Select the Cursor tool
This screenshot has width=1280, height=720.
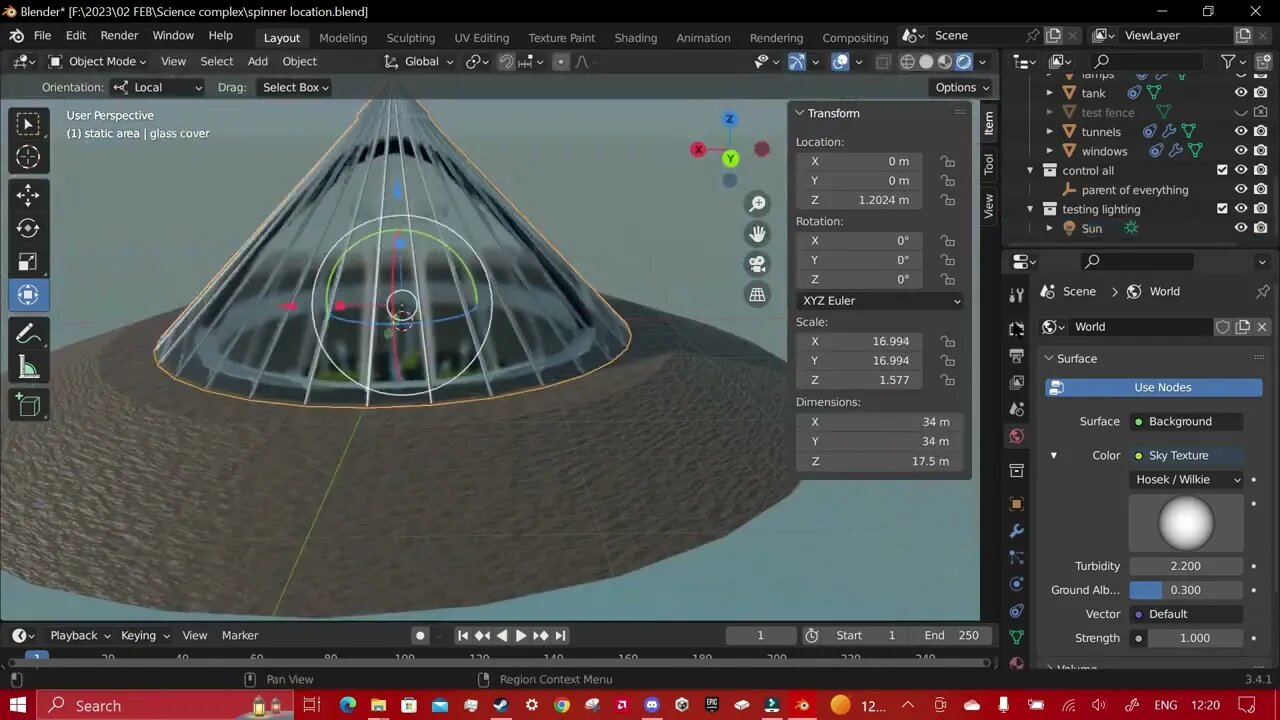coord(28,157)
